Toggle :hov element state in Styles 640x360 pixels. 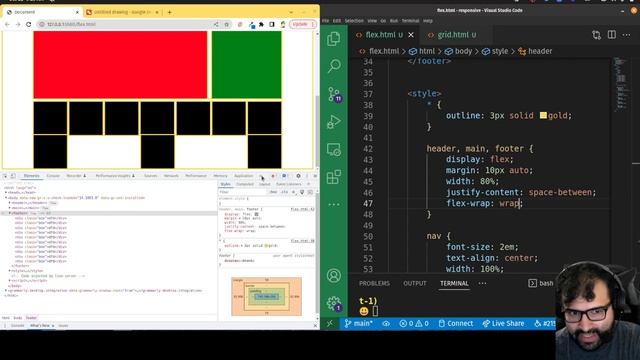273,192
